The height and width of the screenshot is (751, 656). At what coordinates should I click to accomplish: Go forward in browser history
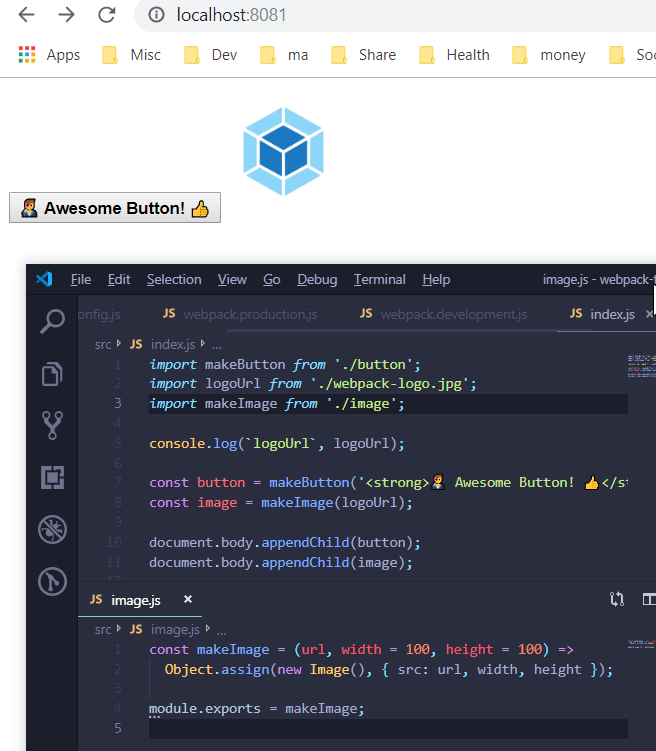(x=66, y=15)
